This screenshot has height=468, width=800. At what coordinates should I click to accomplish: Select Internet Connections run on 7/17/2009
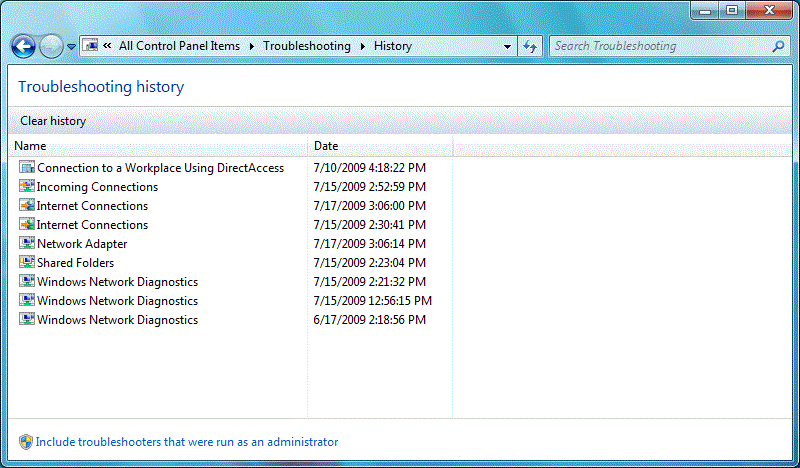click(92, 206)
